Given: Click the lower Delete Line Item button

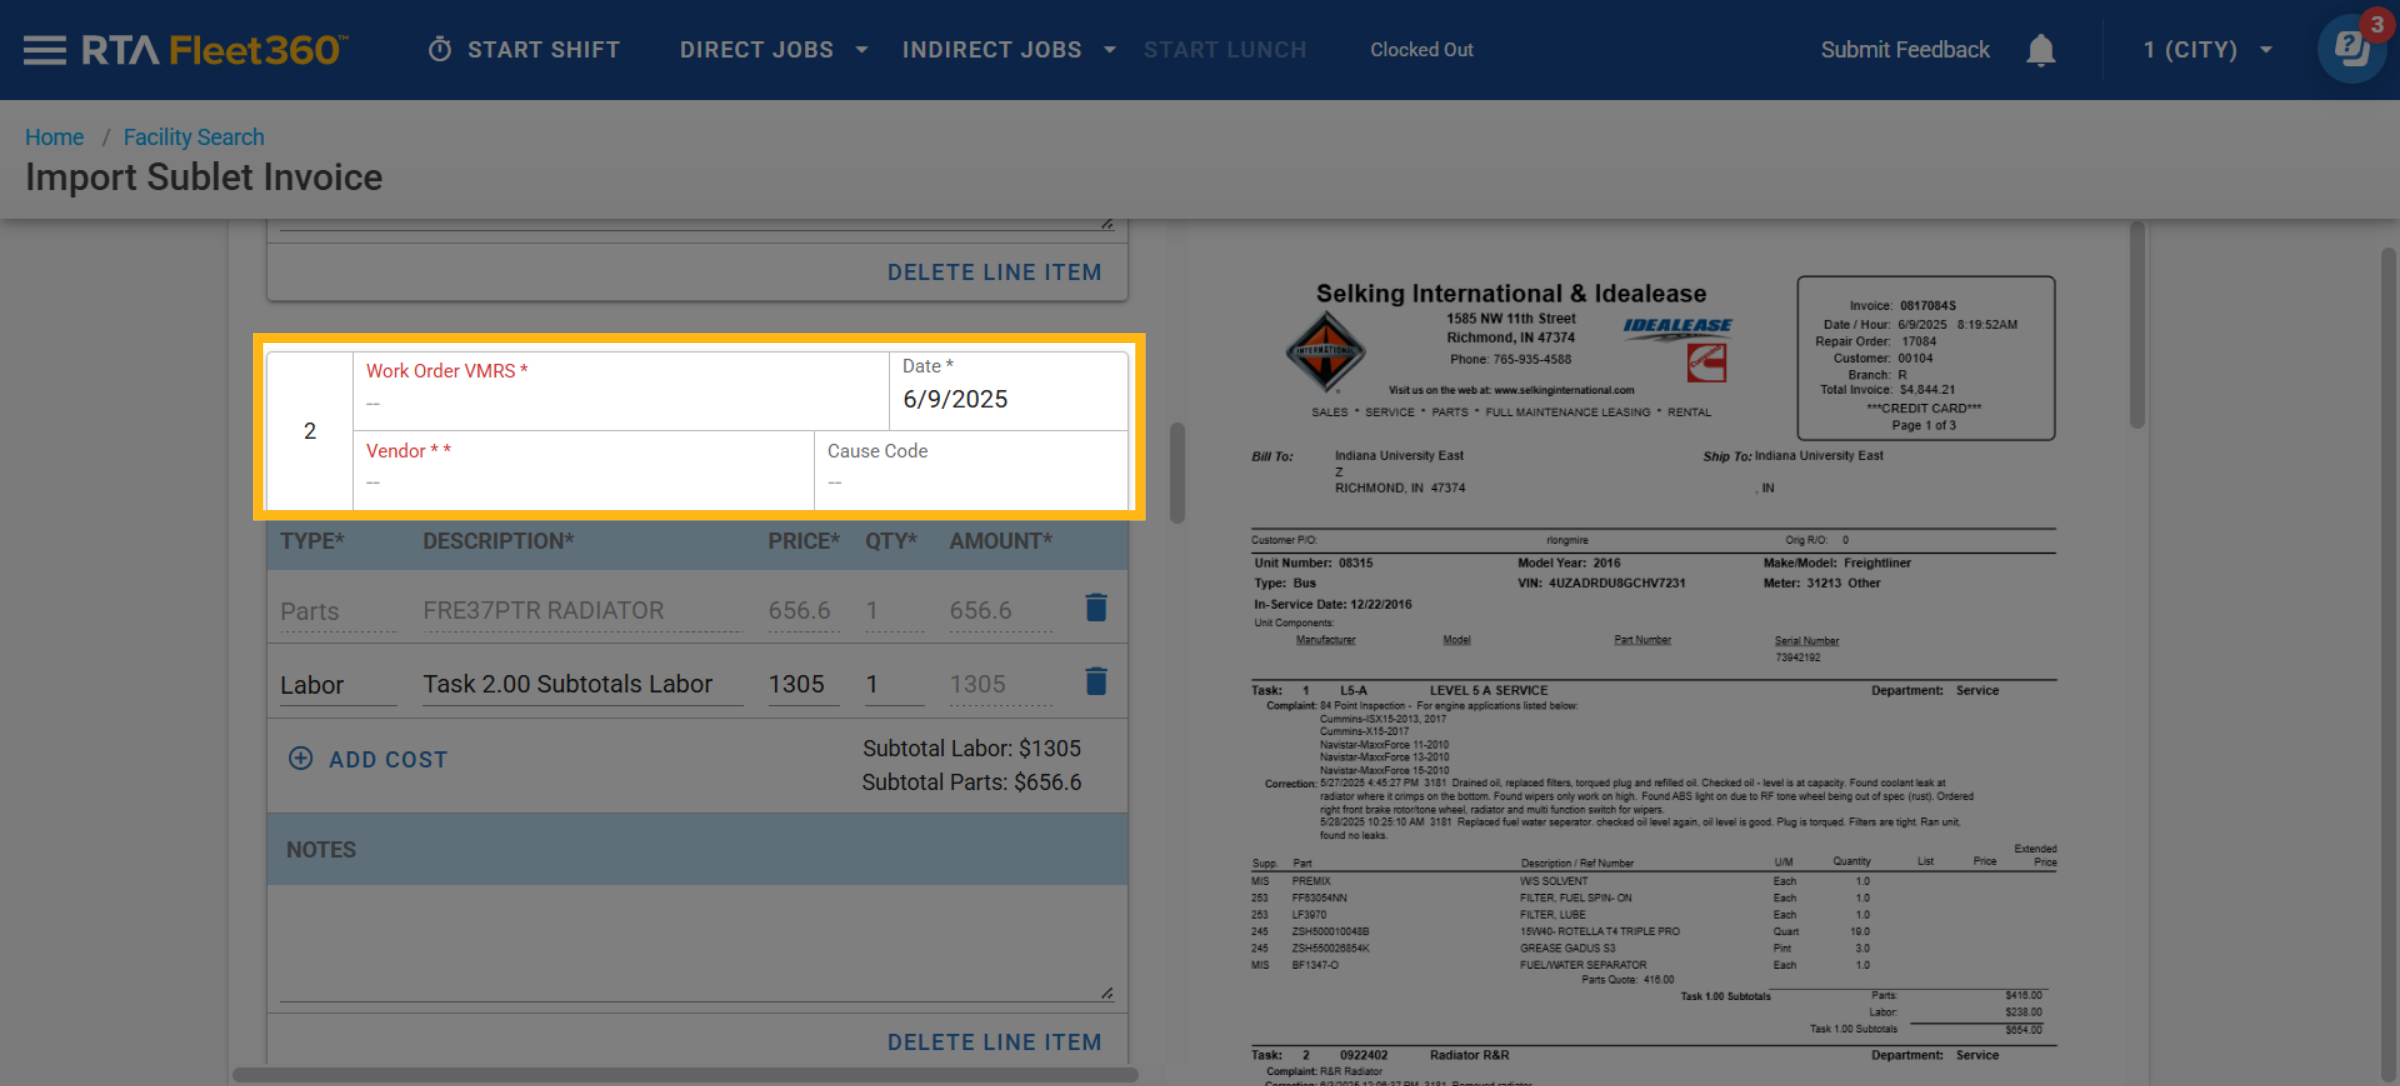Looking at the screenshot, I should 994,1041.
